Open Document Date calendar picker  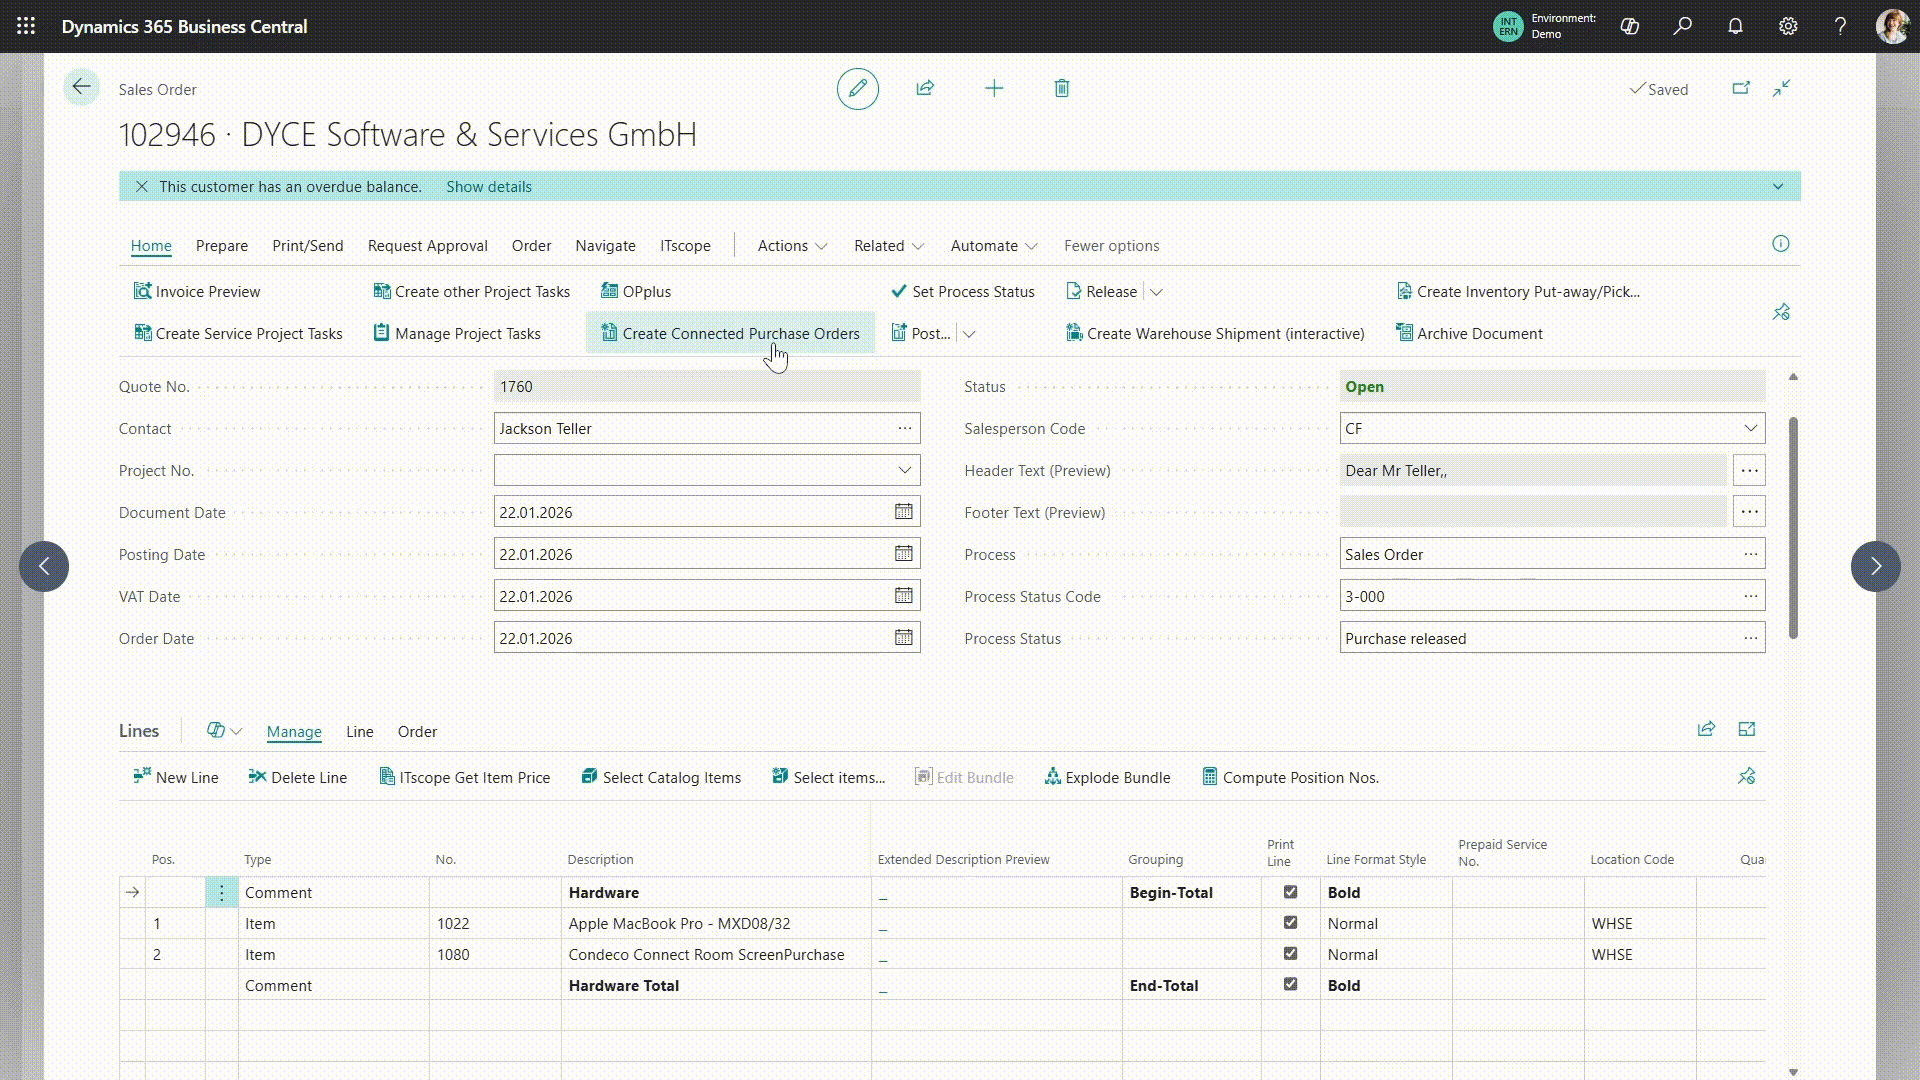point(903,512)
